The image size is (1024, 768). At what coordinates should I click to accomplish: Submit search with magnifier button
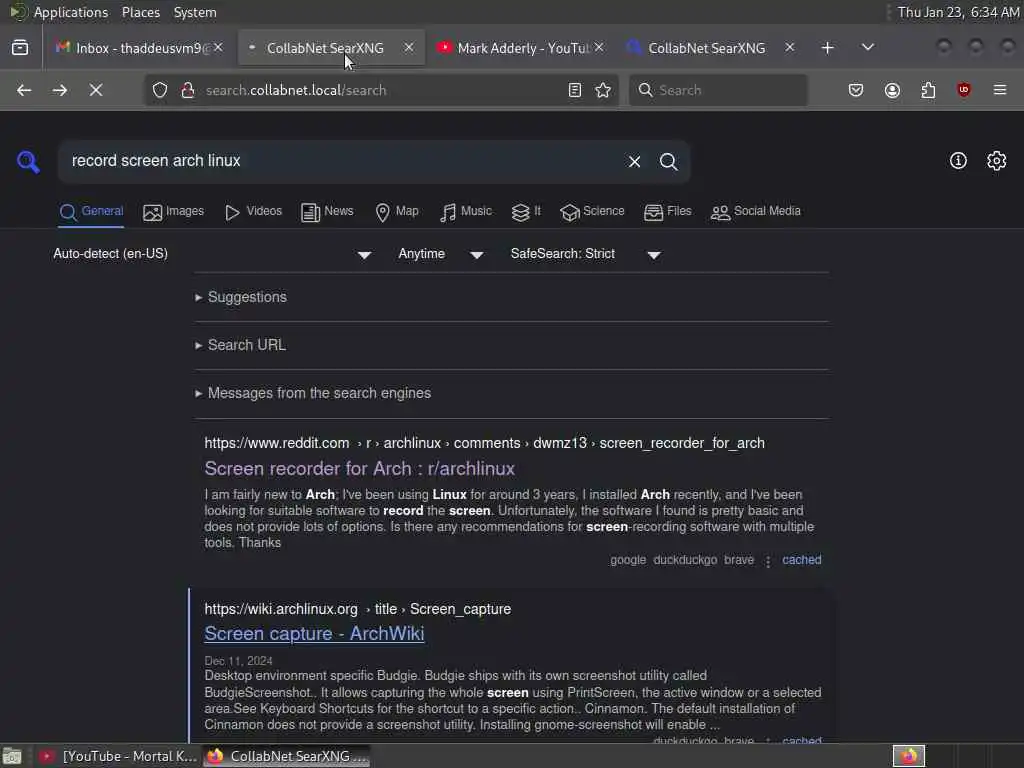tap(668, 161)
